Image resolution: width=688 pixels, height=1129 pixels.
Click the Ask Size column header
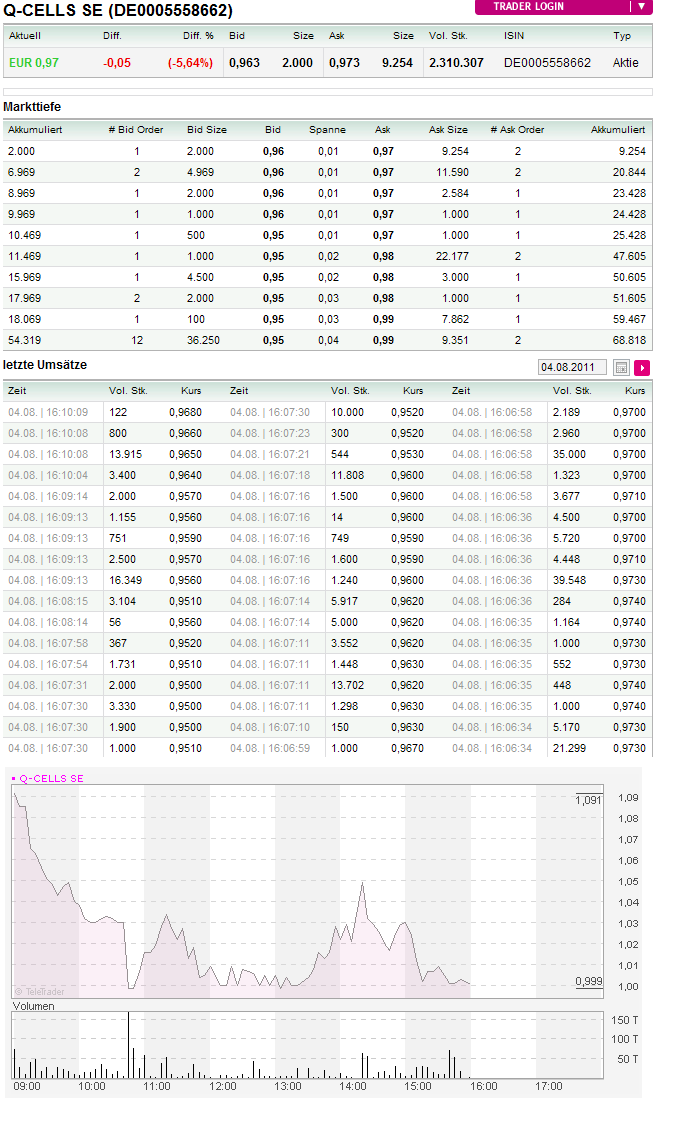[x=448, y=130]
